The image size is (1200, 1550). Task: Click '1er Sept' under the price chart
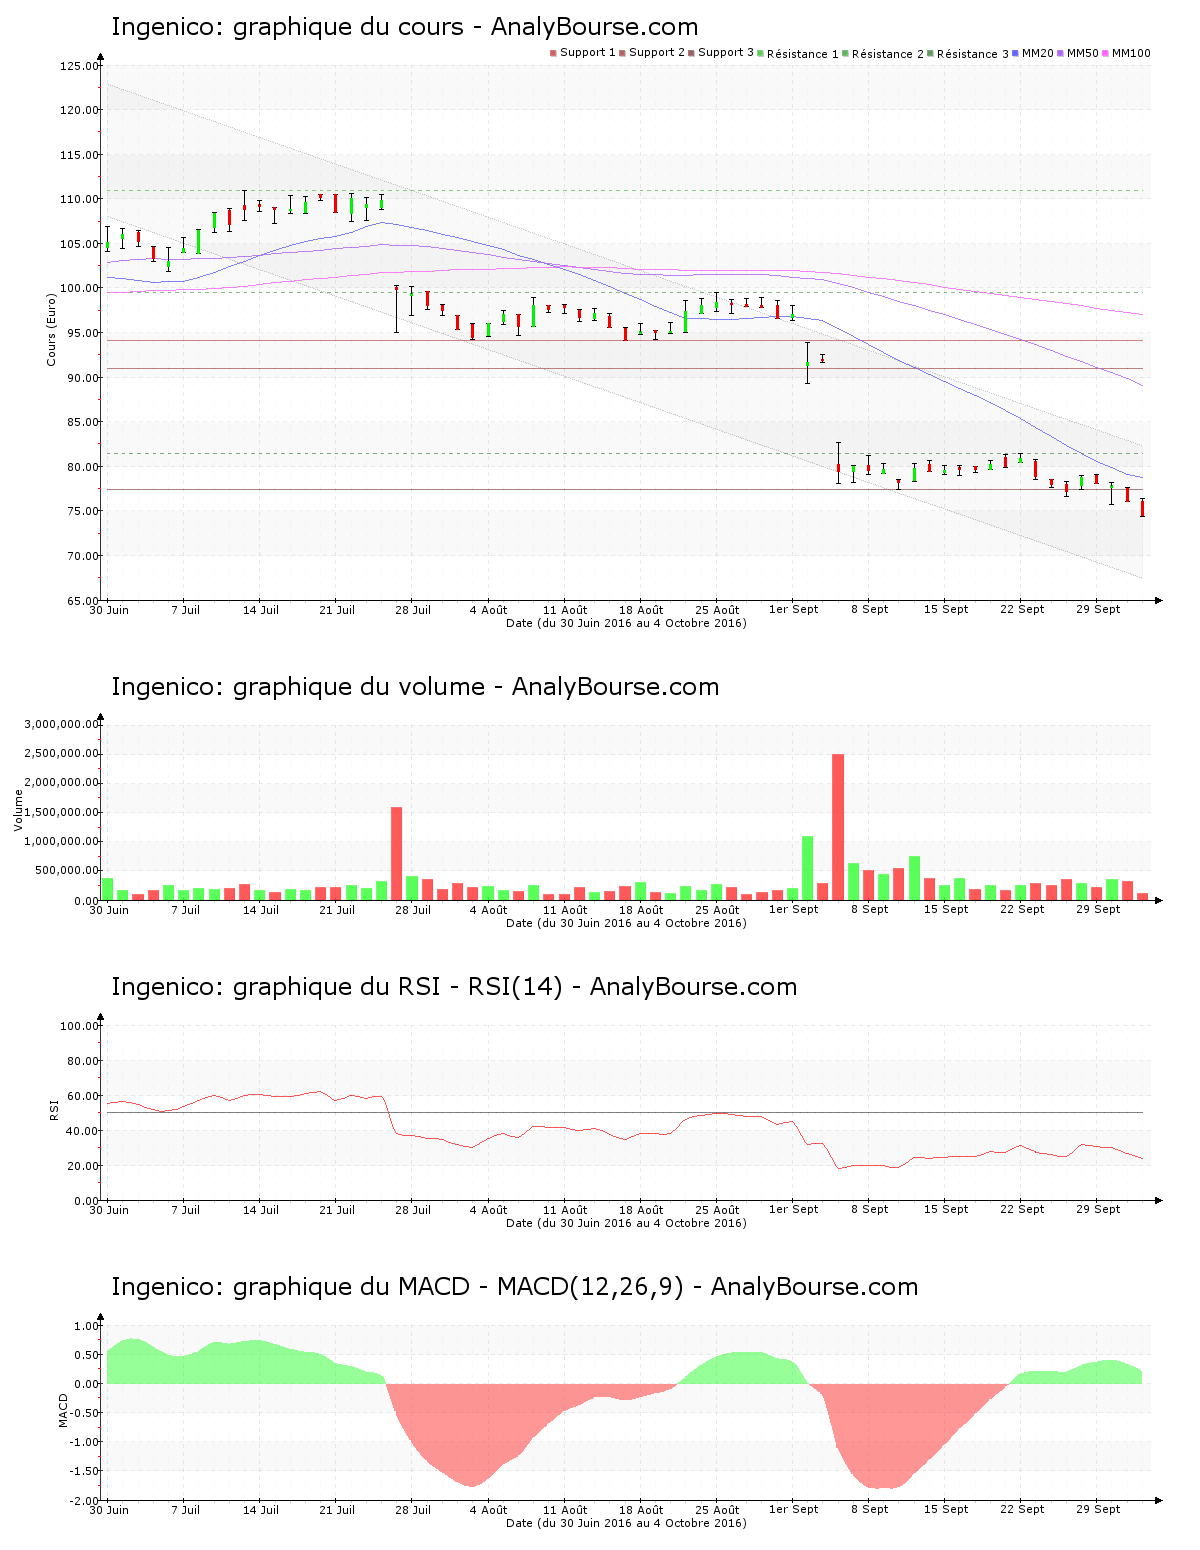(793, 610)
